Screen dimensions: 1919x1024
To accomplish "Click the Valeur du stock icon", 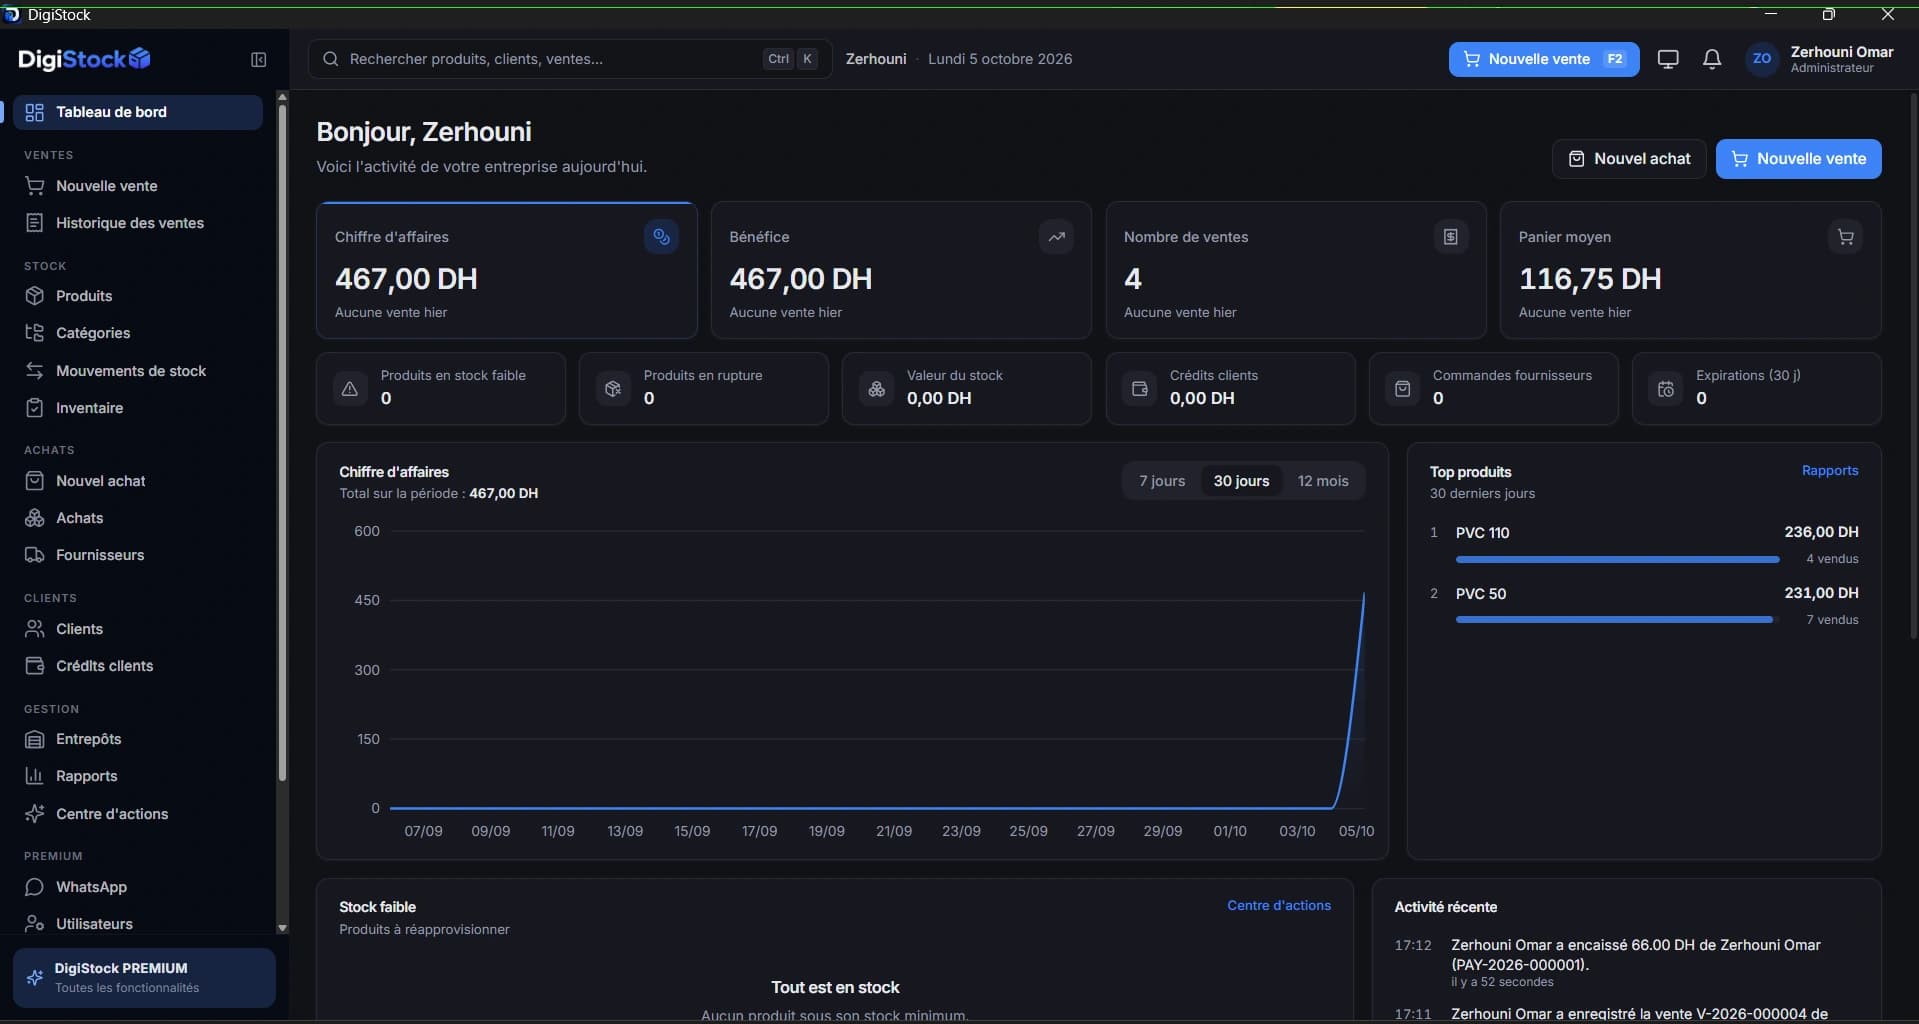I will tap(876, 389).
